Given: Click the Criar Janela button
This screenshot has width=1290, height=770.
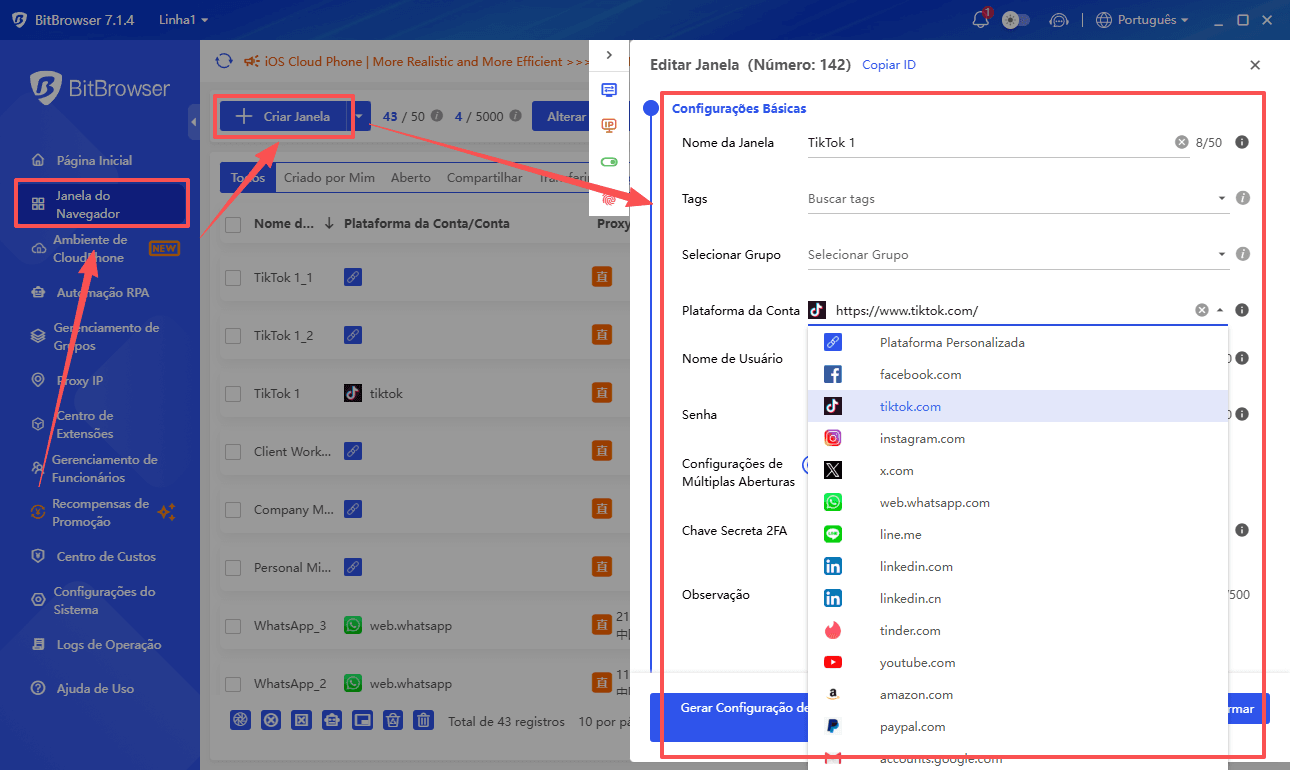Looking at the screenshot, I should [282, 116].
